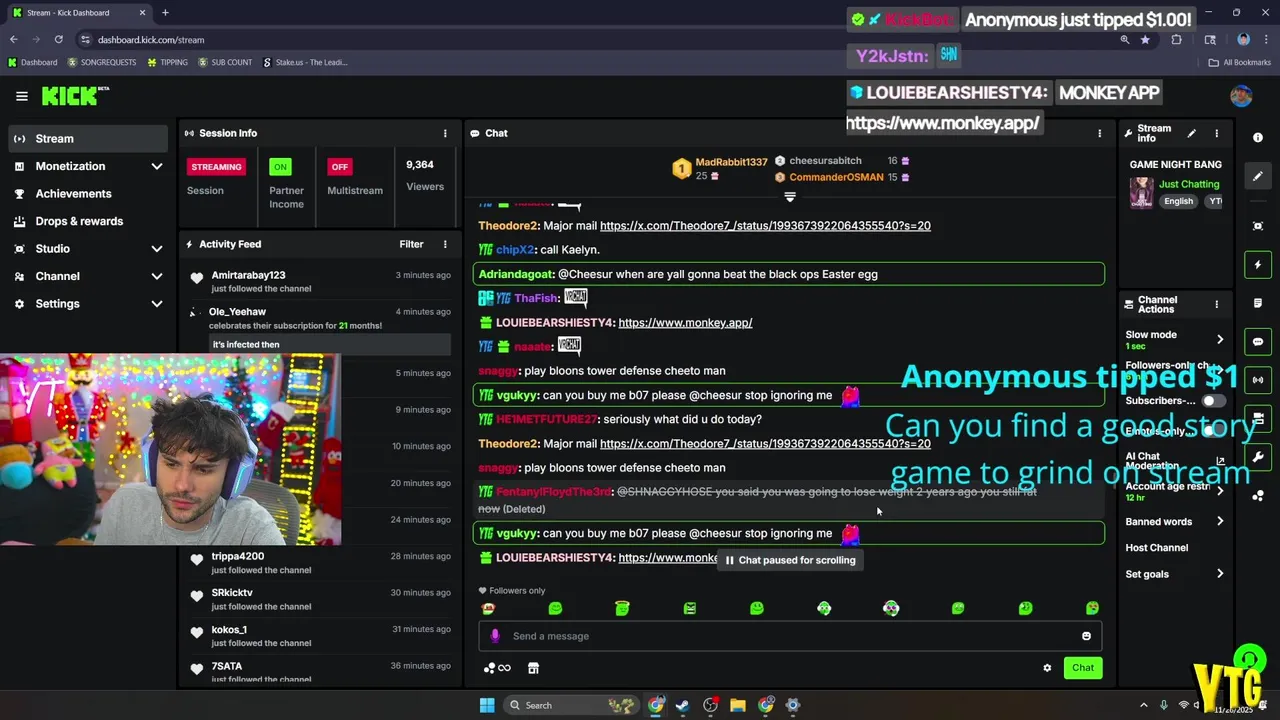Click the lightning bolt icon in the right rail
1280x720 pixels.
pyautogui.click(x=1258, y=265)
